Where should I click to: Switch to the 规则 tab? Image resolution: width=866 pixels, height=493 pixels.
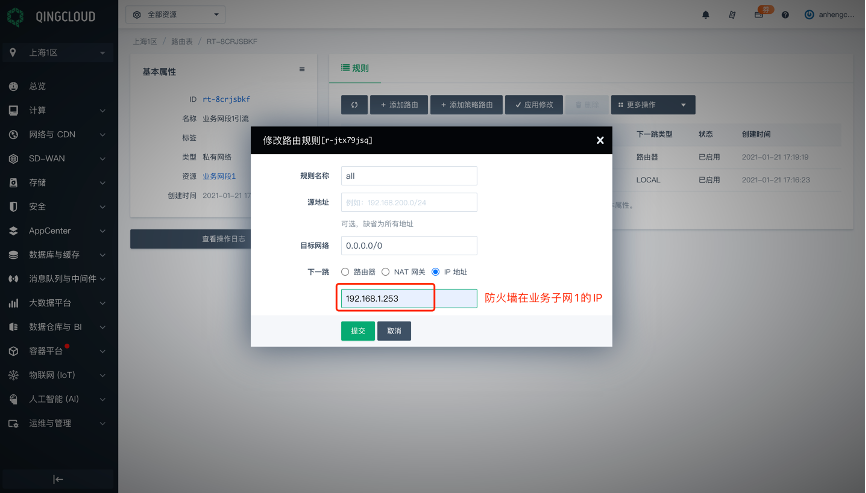355,68
